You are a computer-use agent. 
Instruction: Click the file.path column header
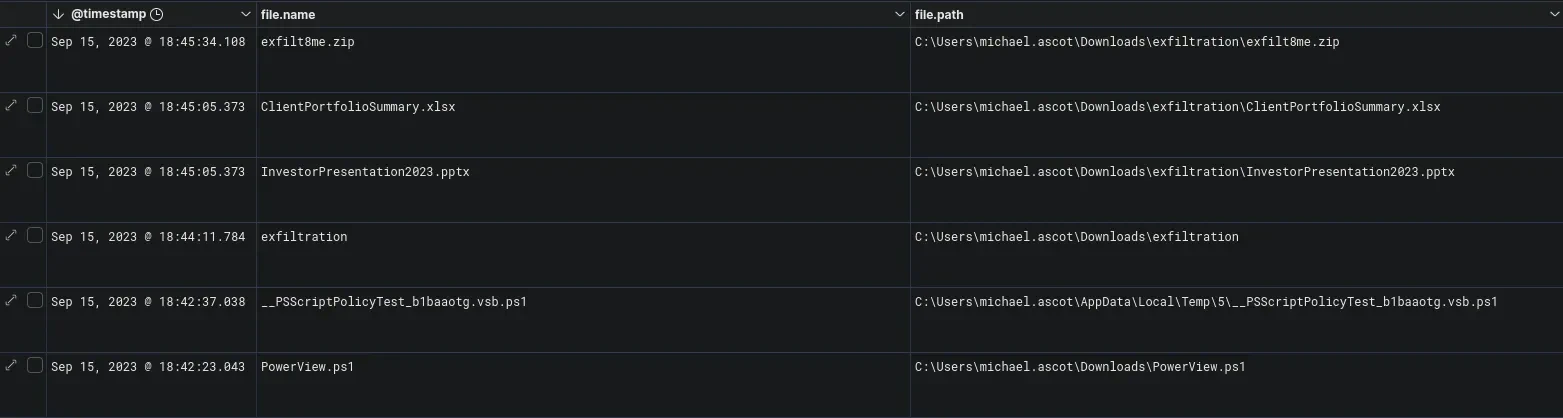pos(939,15)
